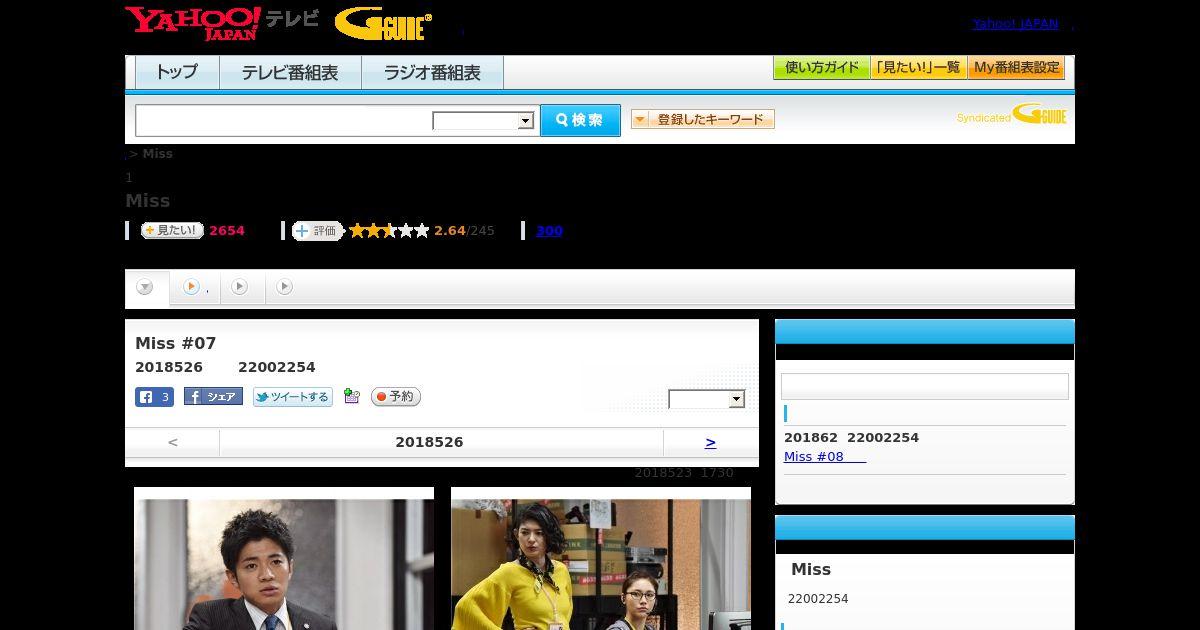Viewport: 1200px width, 630px height.
Task: Click the add-to-calendar icon beside tweet button
Action: tap(351, 397)
